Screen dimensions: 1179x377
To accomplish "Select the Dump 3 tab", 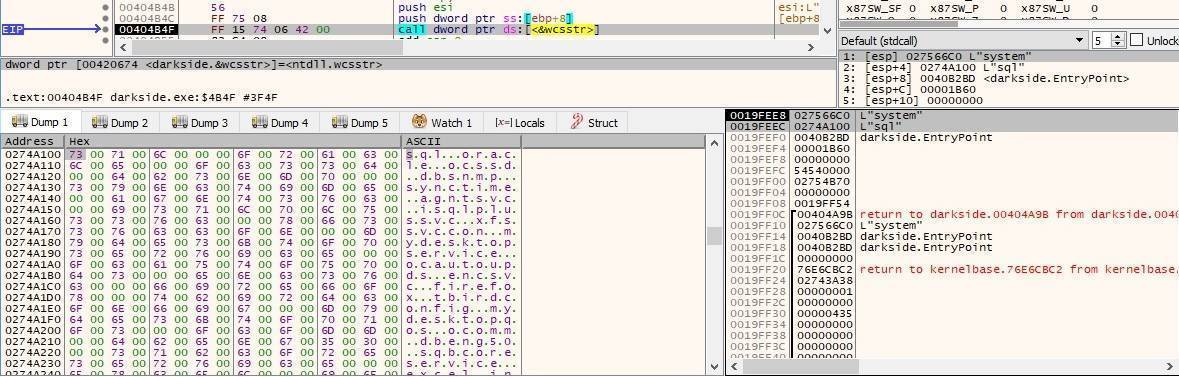I will click(x=200, y=123).
